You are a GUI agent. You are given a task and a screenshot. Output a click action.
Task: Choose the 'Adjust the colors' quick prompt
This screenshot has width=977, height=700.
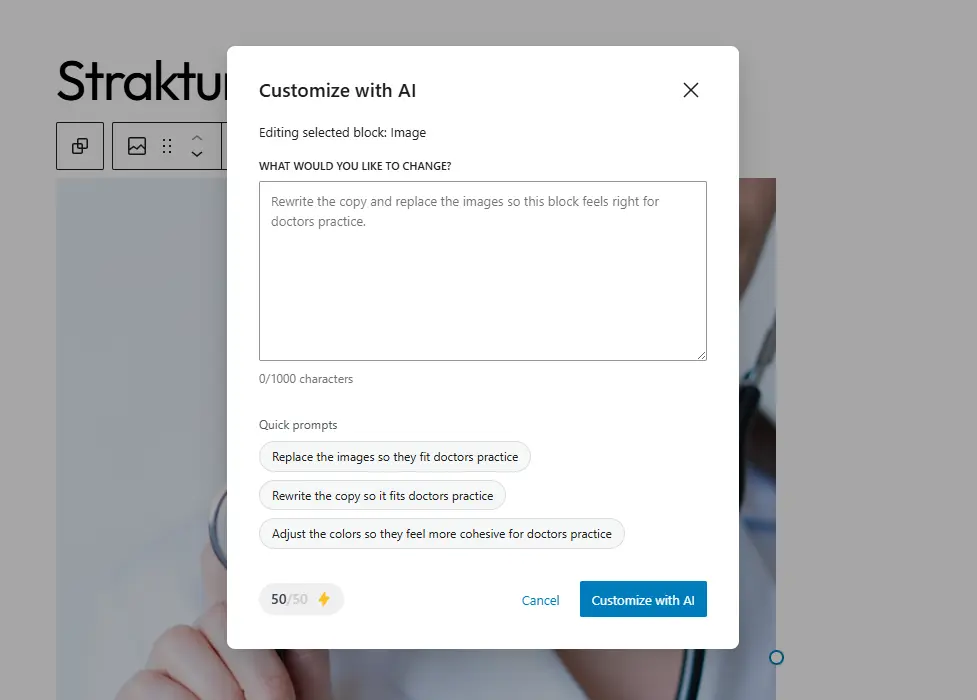coord(442,533)
